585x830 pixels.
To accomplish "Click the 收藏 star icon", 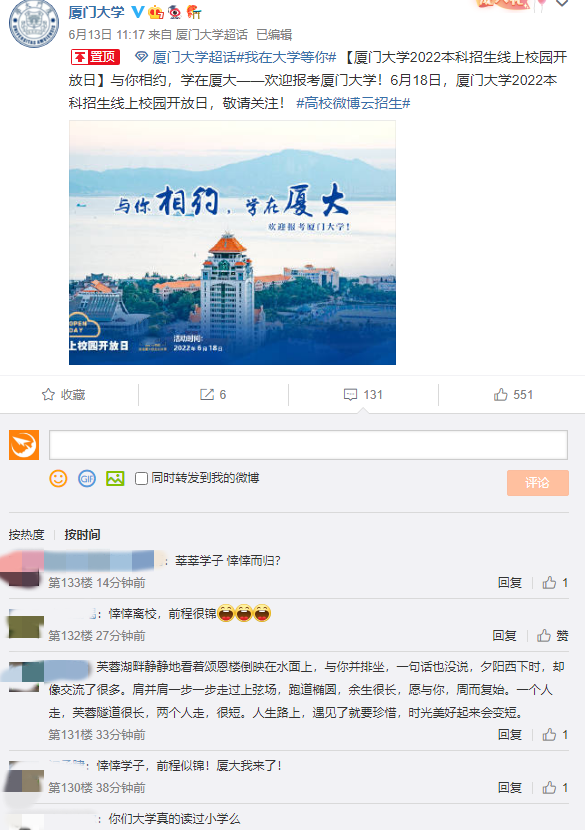I will 49,394.
